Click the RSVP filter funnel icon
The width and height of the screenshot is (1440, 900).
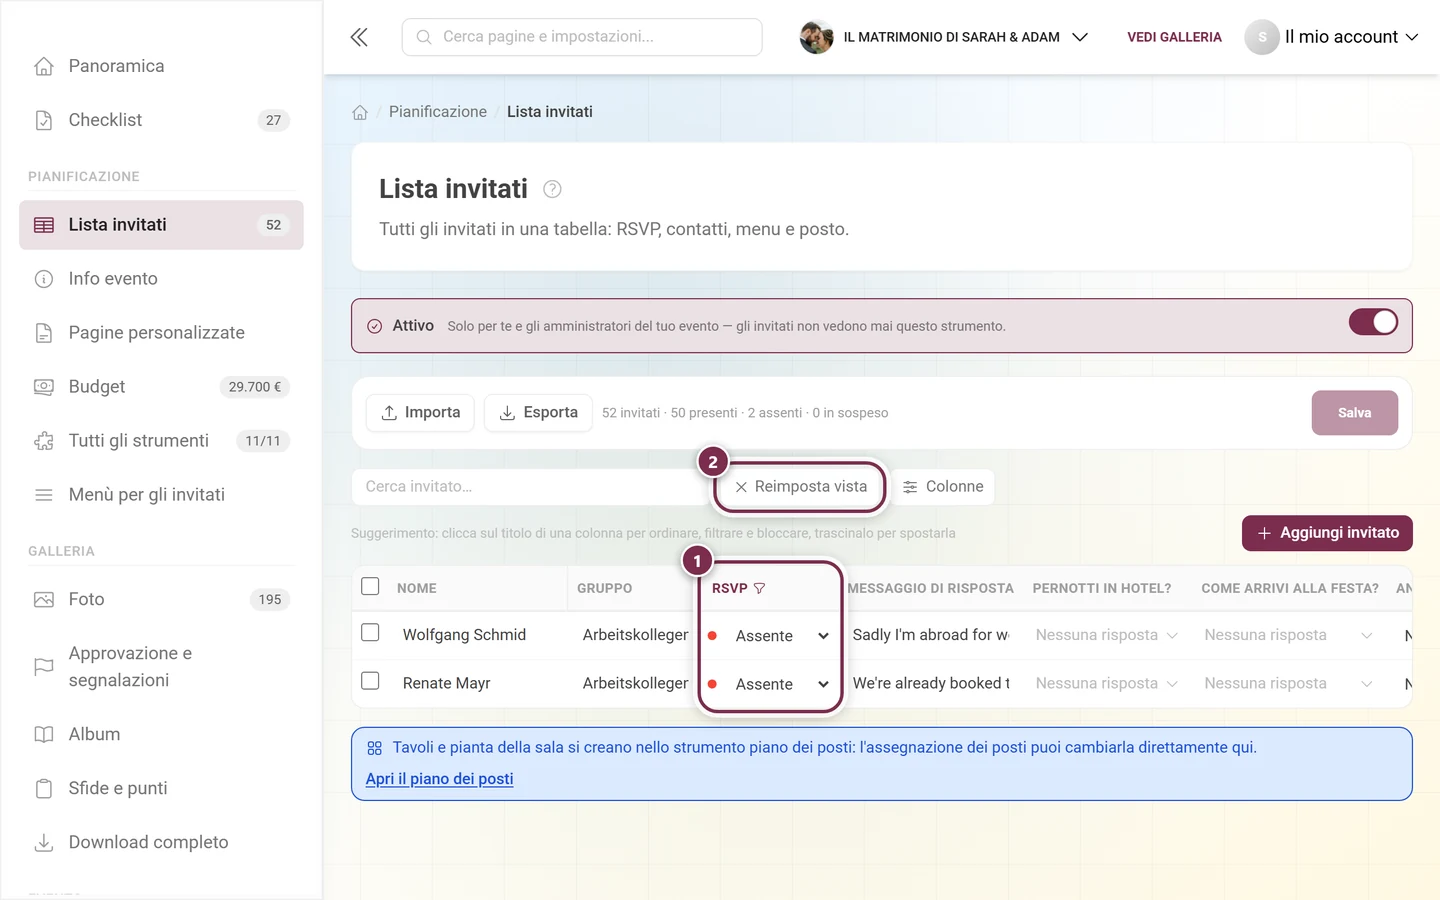759,588
